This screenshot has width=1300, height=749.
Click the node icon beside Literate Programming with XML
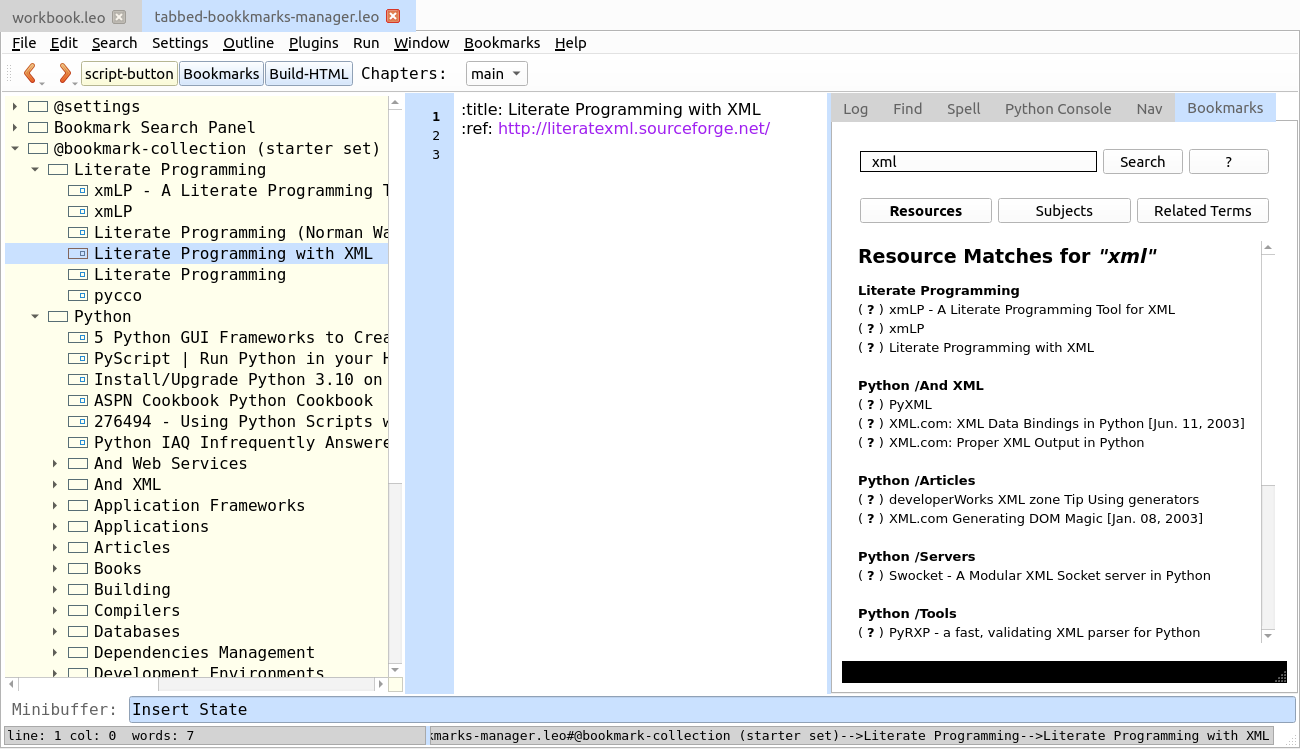pos(78,253)
